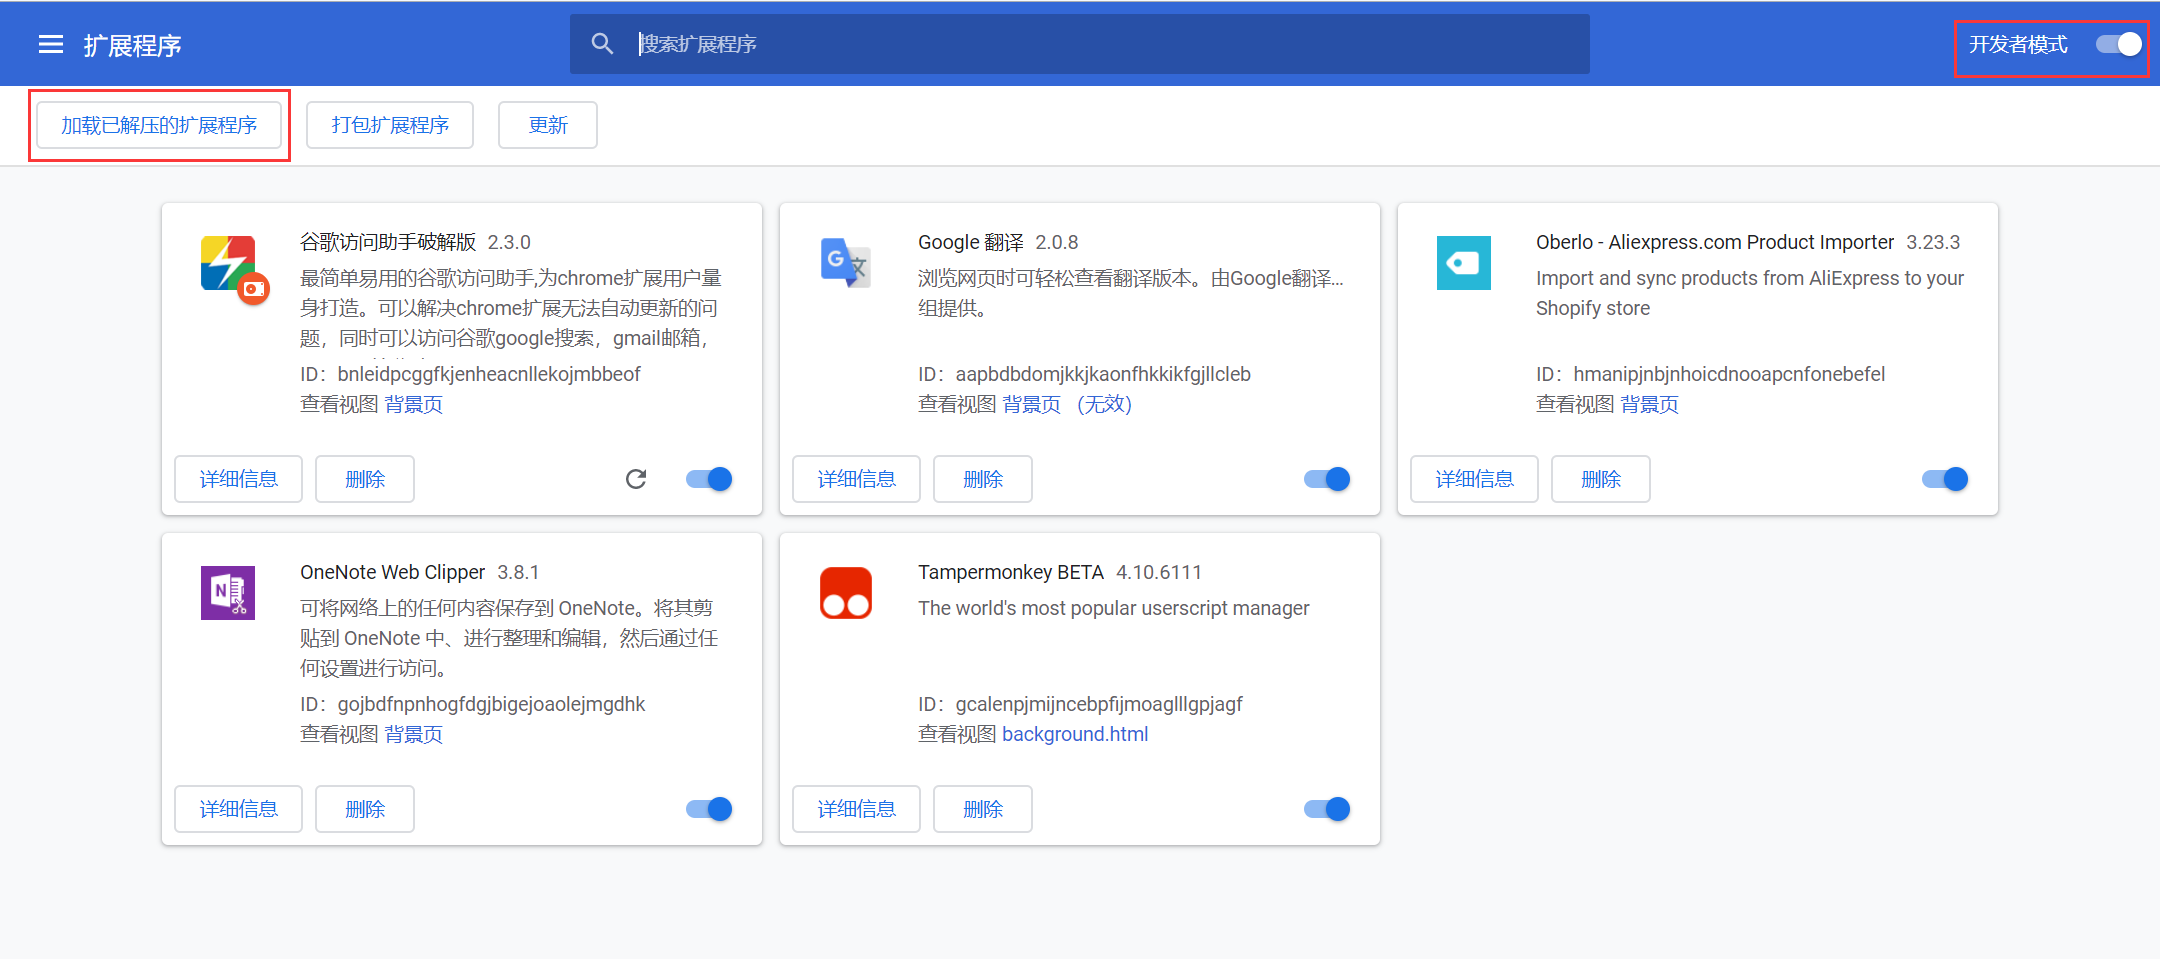The image size is (2160, 959).
Task: Click the 扩展程序 page title
Action: (132, 45)
